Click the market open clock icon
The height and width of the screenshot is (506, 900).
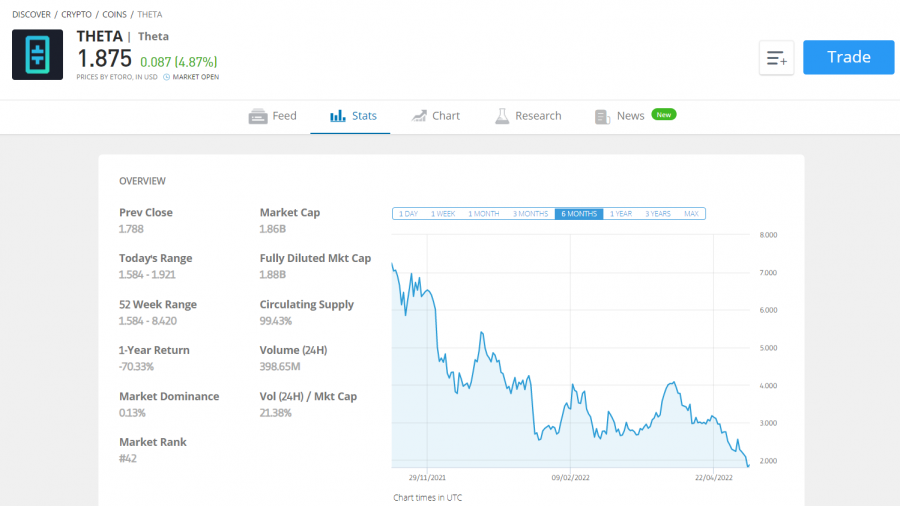pos(166,77)
